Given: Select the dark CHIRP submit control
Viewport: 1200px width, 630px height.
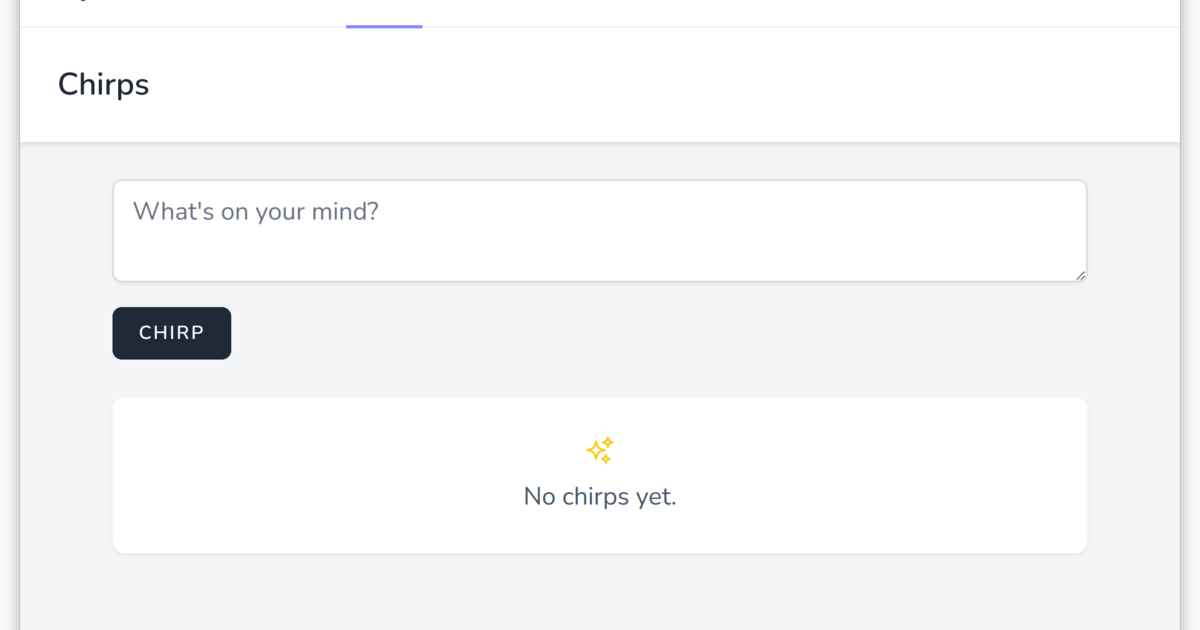Looking at the screenshot, I should click(171, 332).
